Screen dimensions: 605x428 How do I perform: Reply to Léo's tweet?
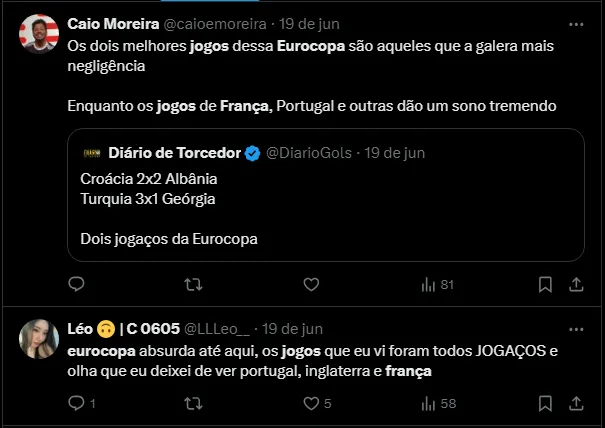[77, 404]
